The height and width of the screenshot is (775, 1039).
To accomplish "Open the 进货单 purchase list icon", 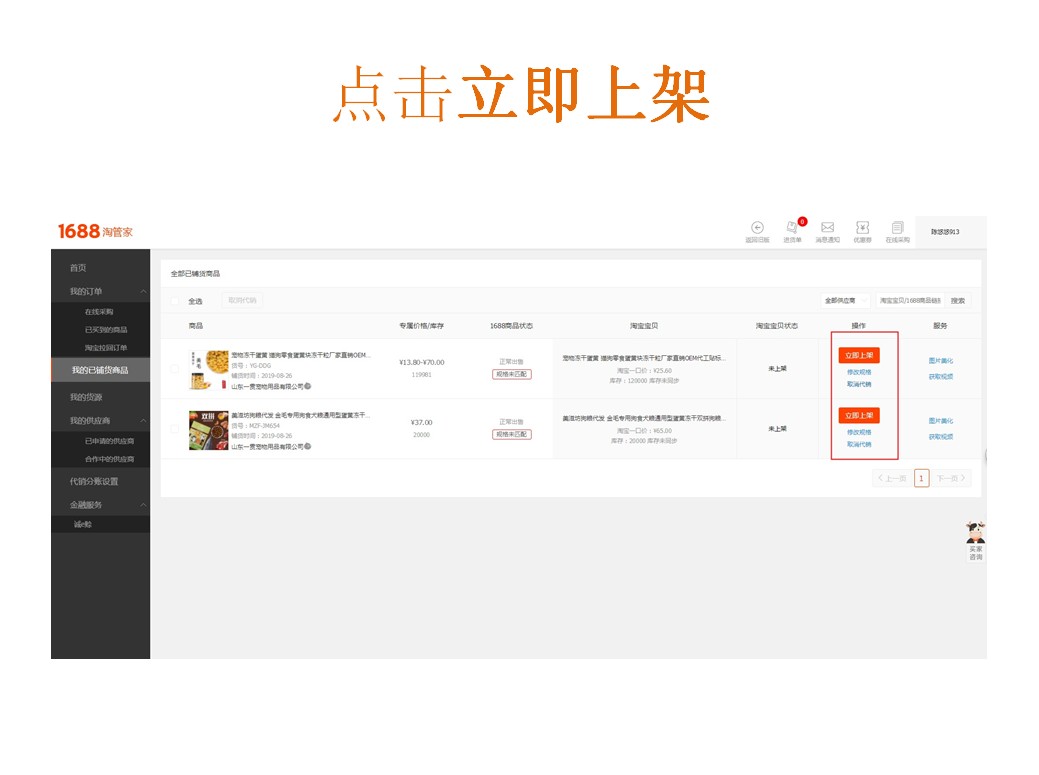I will tap(793, 231).
